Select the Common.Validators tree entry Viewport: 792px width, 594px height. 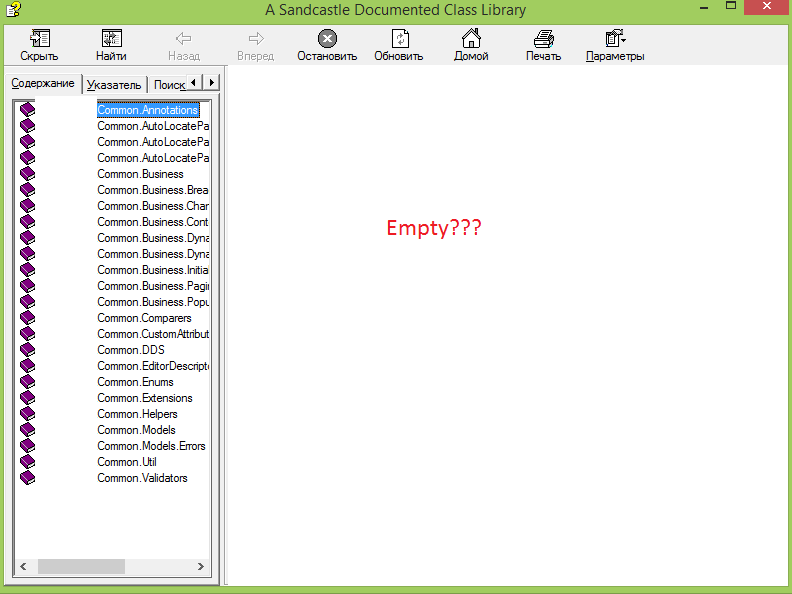pos(142,478)
